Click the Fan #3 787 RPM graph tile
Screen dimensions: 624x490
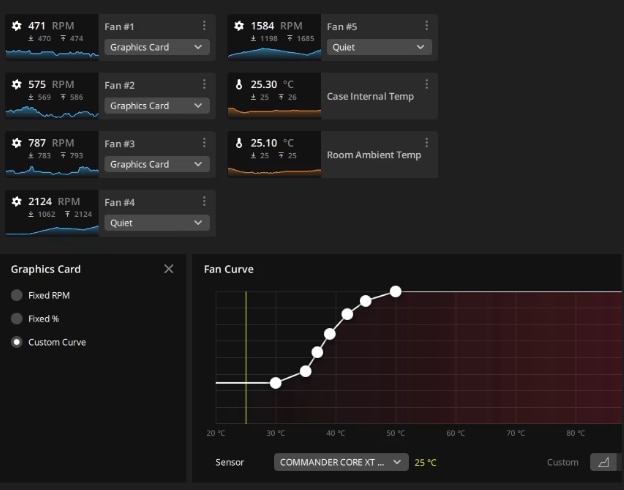[x=52, y=154]
